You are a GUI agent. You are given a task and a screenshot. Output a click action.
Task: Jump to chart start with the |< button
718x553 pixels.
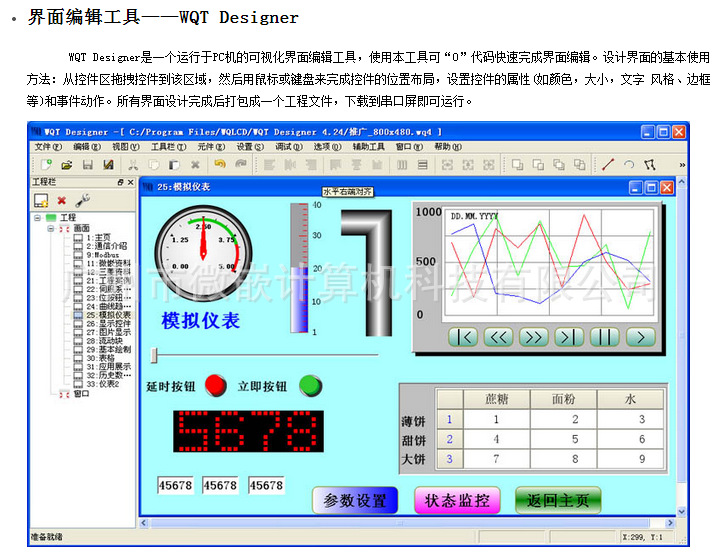tap(464, 337)
